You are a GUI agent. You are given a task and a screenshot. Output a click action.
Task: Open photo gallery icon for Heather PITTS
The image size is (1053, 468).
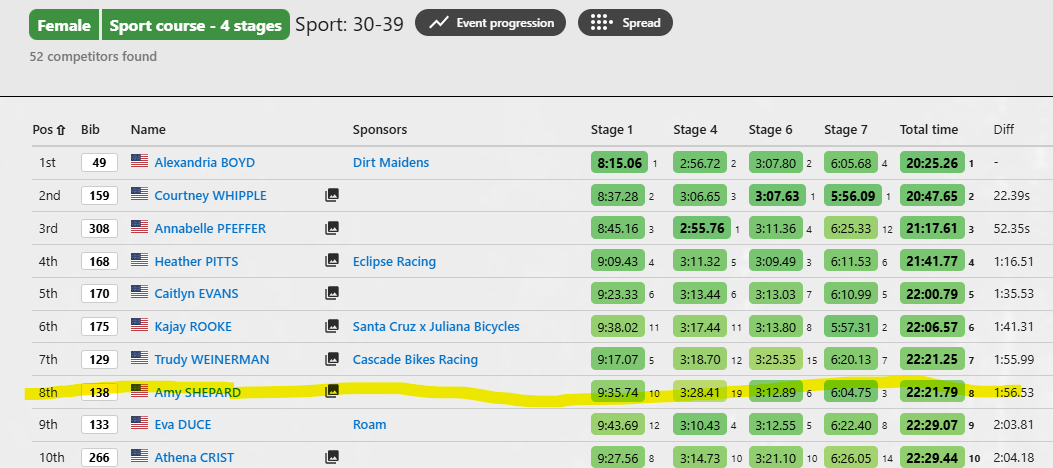(x=331, y=261)
